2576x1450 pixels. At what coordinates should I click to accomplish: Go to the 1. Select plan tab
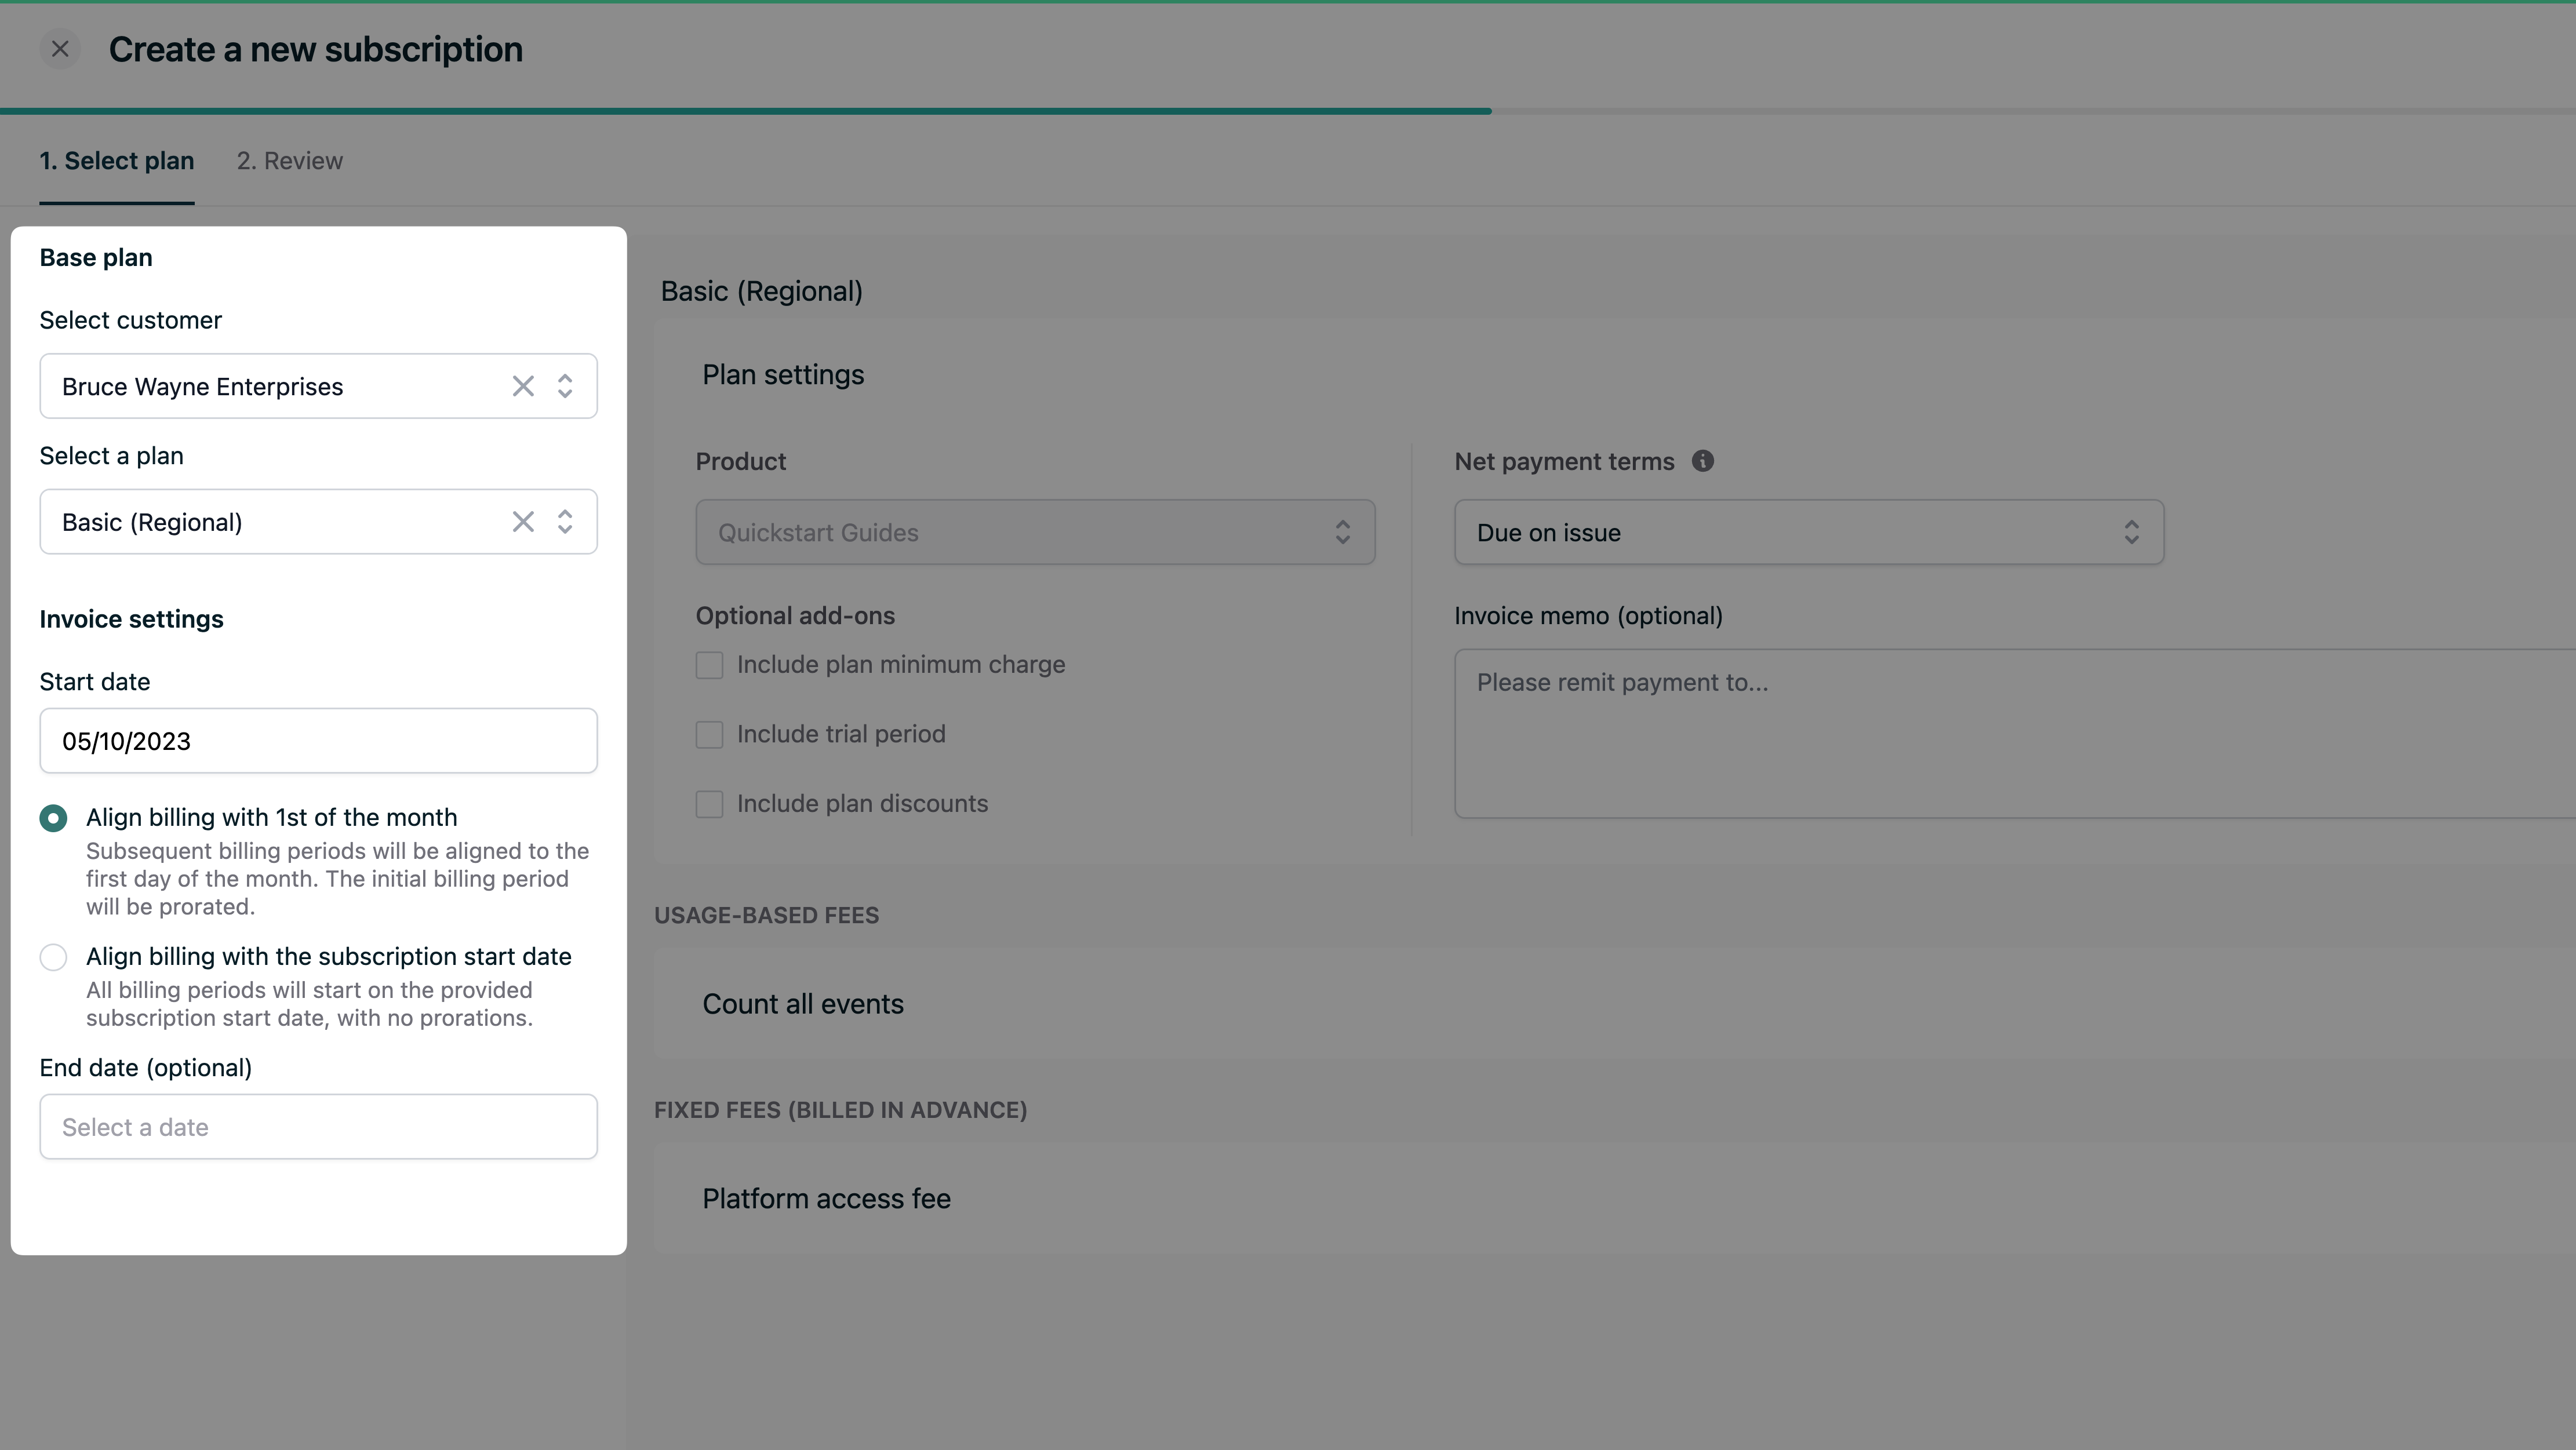[117, 161]
